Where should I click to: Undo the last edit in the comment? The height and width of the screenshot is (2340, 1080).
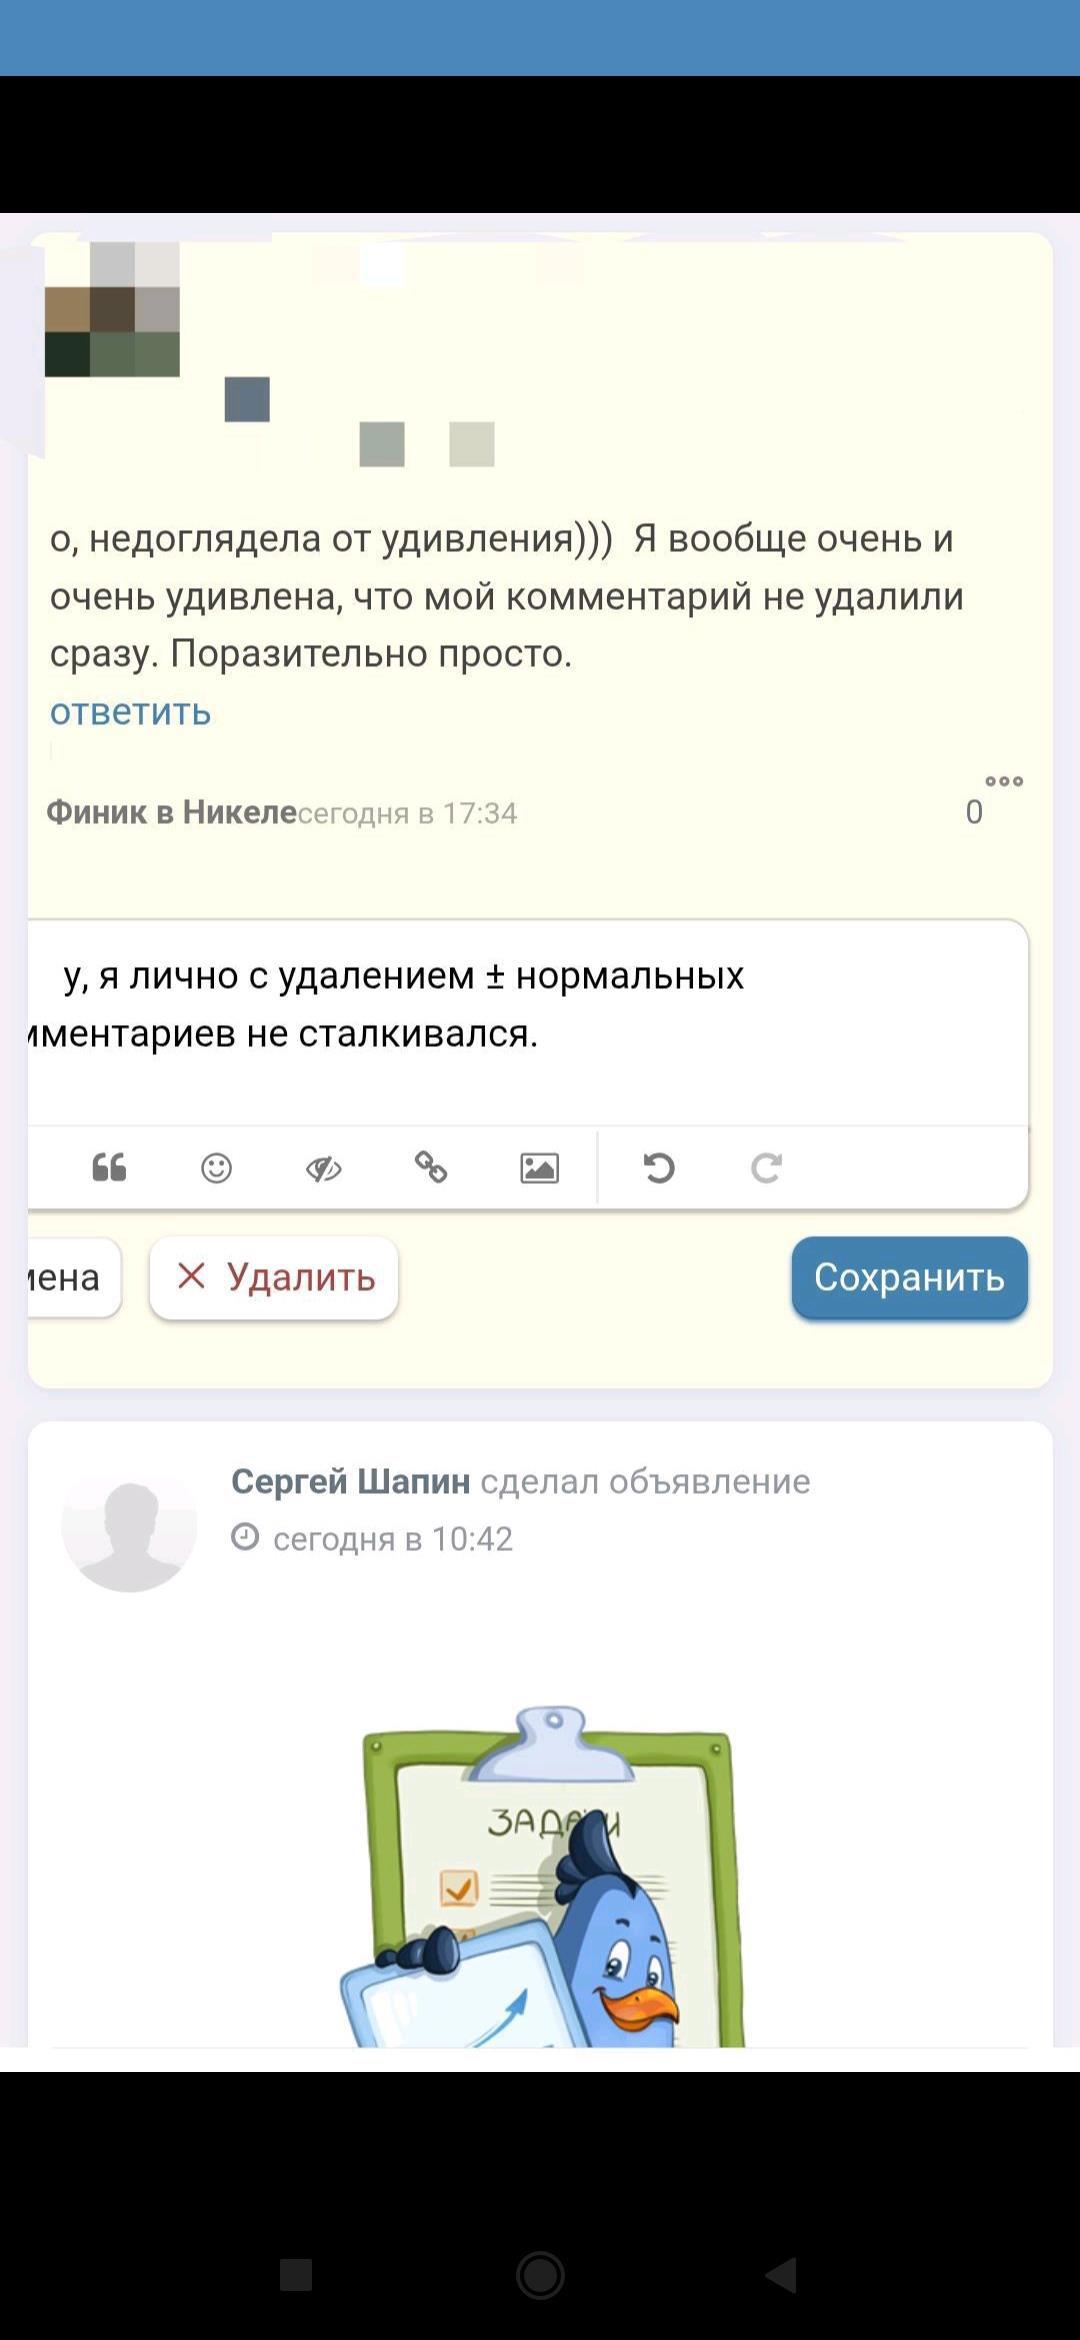659,1167
